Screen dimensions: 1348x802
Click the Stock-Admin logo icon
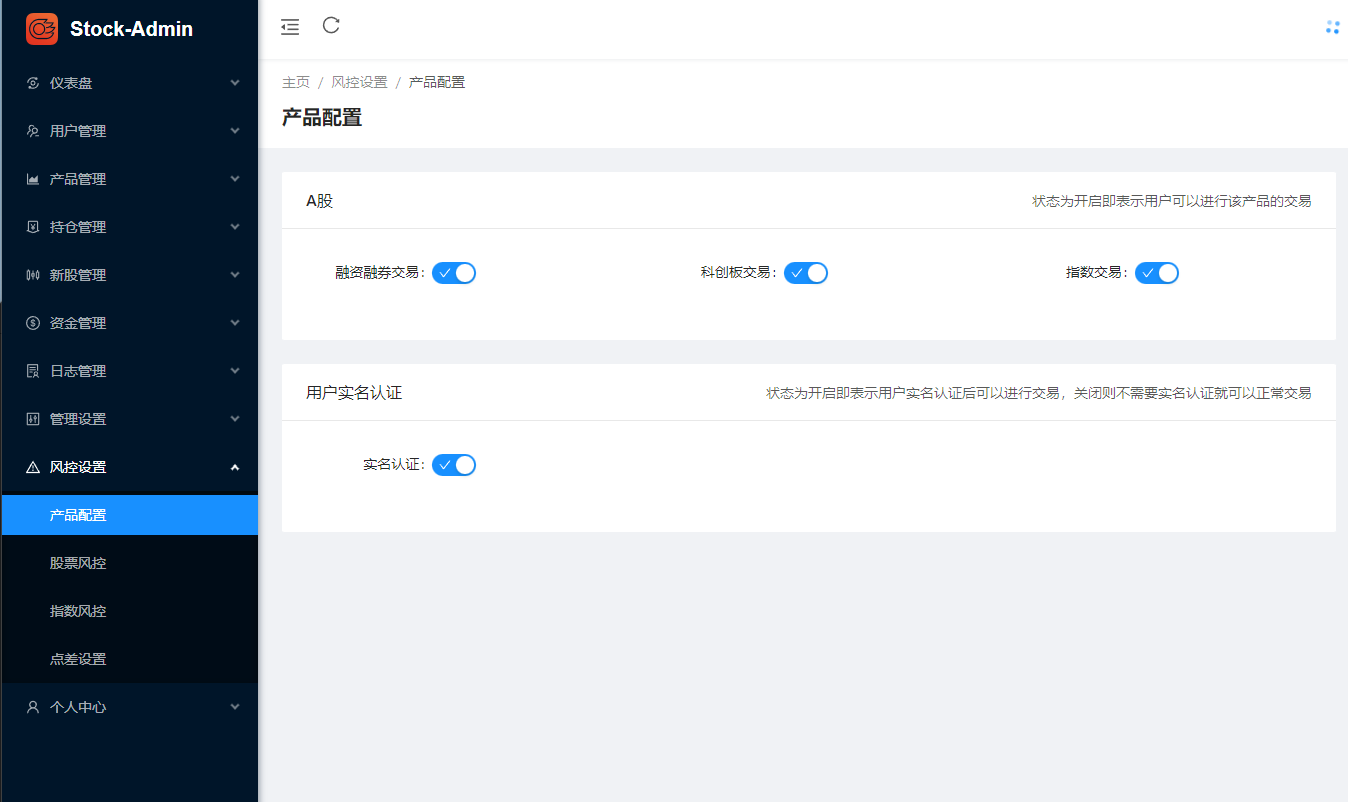coord(40,29)
